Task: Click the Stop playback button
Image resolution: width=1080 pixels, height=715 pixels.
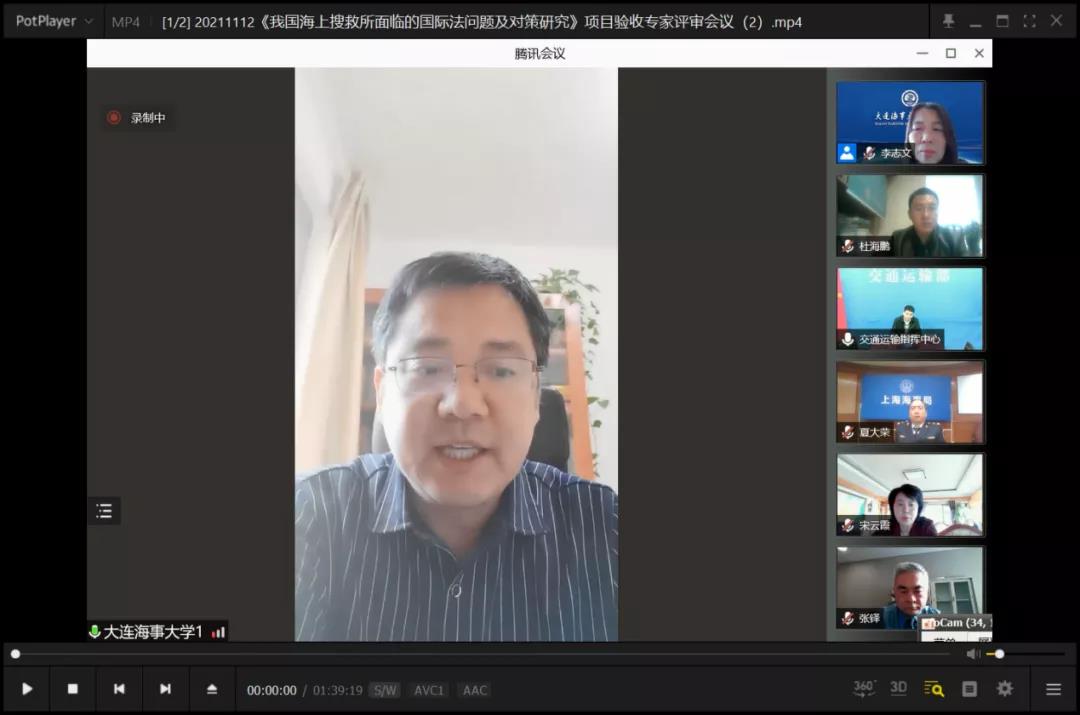Action: [x=72, y=689]
